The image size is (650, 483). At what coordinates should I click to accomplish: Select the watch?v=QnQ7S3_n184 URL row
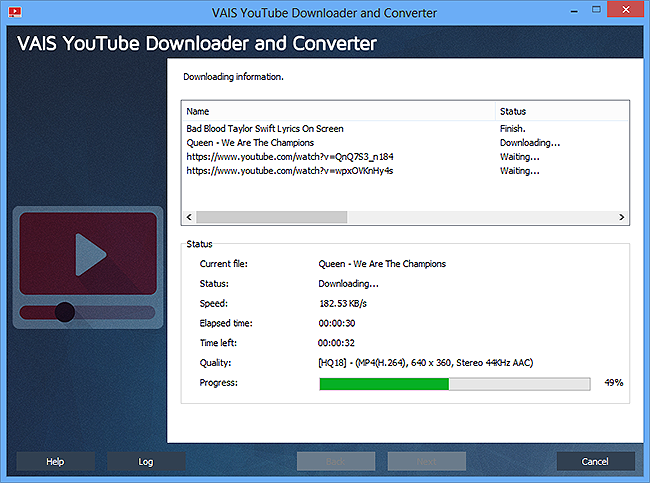tap(405, 157)
